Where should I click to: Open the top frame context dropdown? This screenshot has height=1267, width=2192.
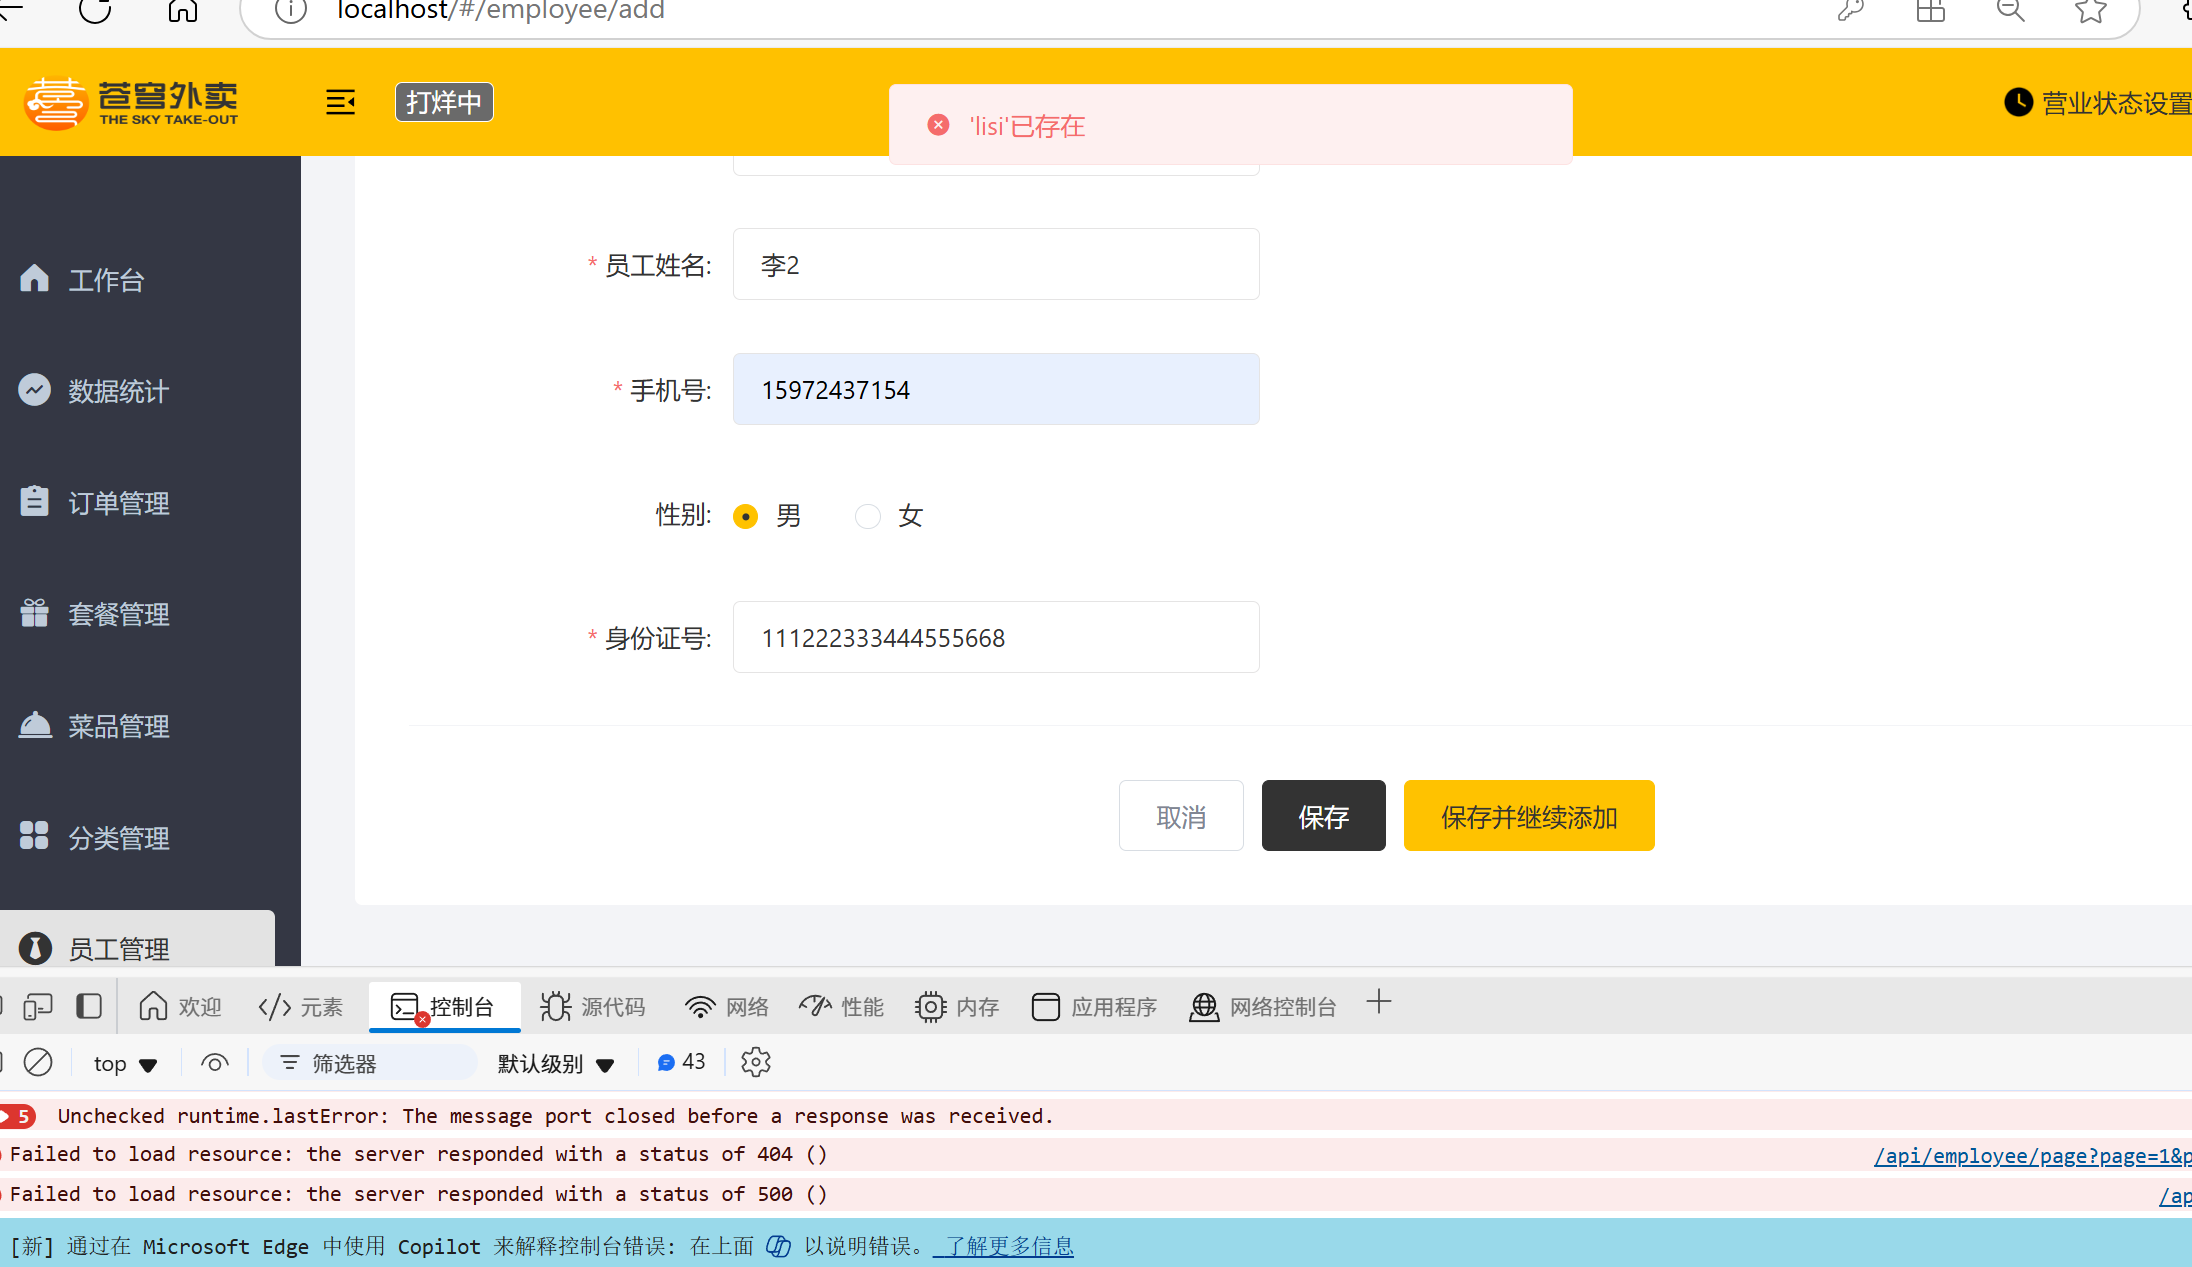[x=122, y=1063]
